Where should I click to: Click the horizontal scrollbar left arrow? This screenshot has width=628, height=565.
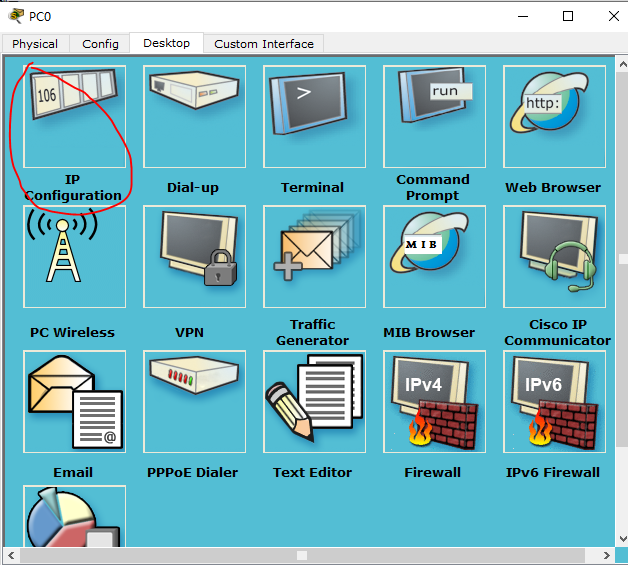(x=11, y=555)
